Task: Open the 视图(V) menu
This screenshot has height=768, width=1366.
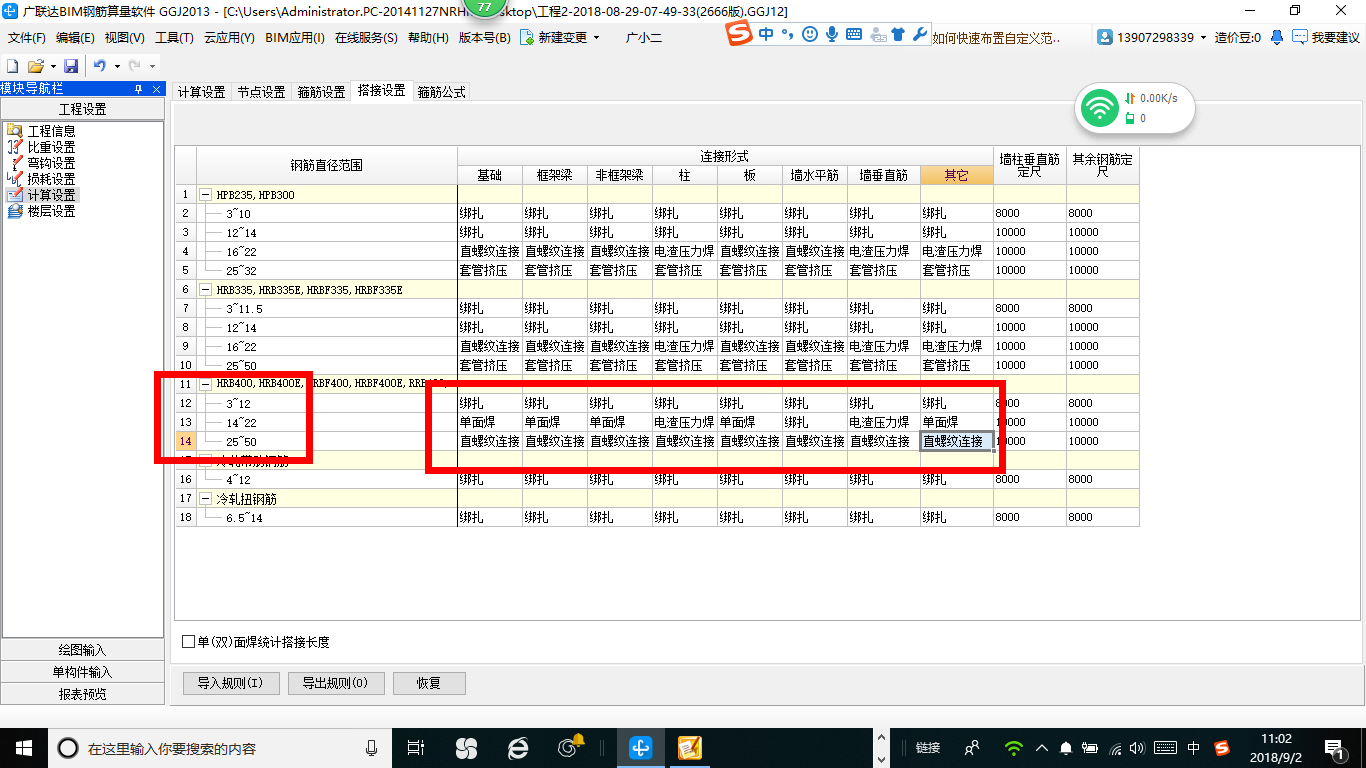Action: click(124, 37)
